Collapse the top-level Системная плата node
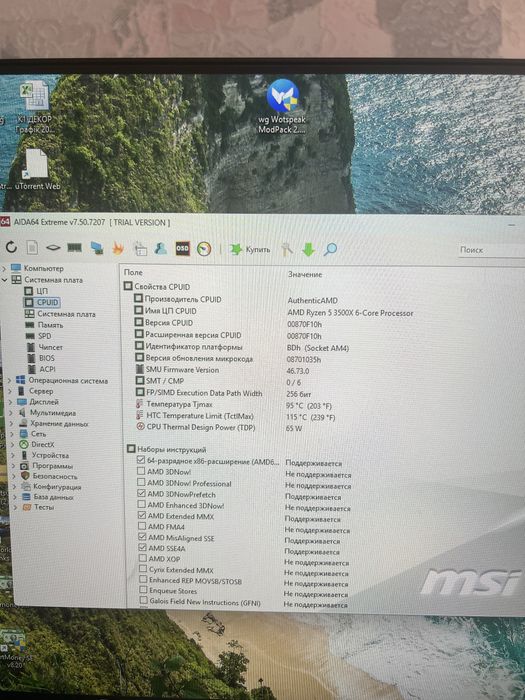Viewport: 525px width, 700px height. tap(4, 280)
